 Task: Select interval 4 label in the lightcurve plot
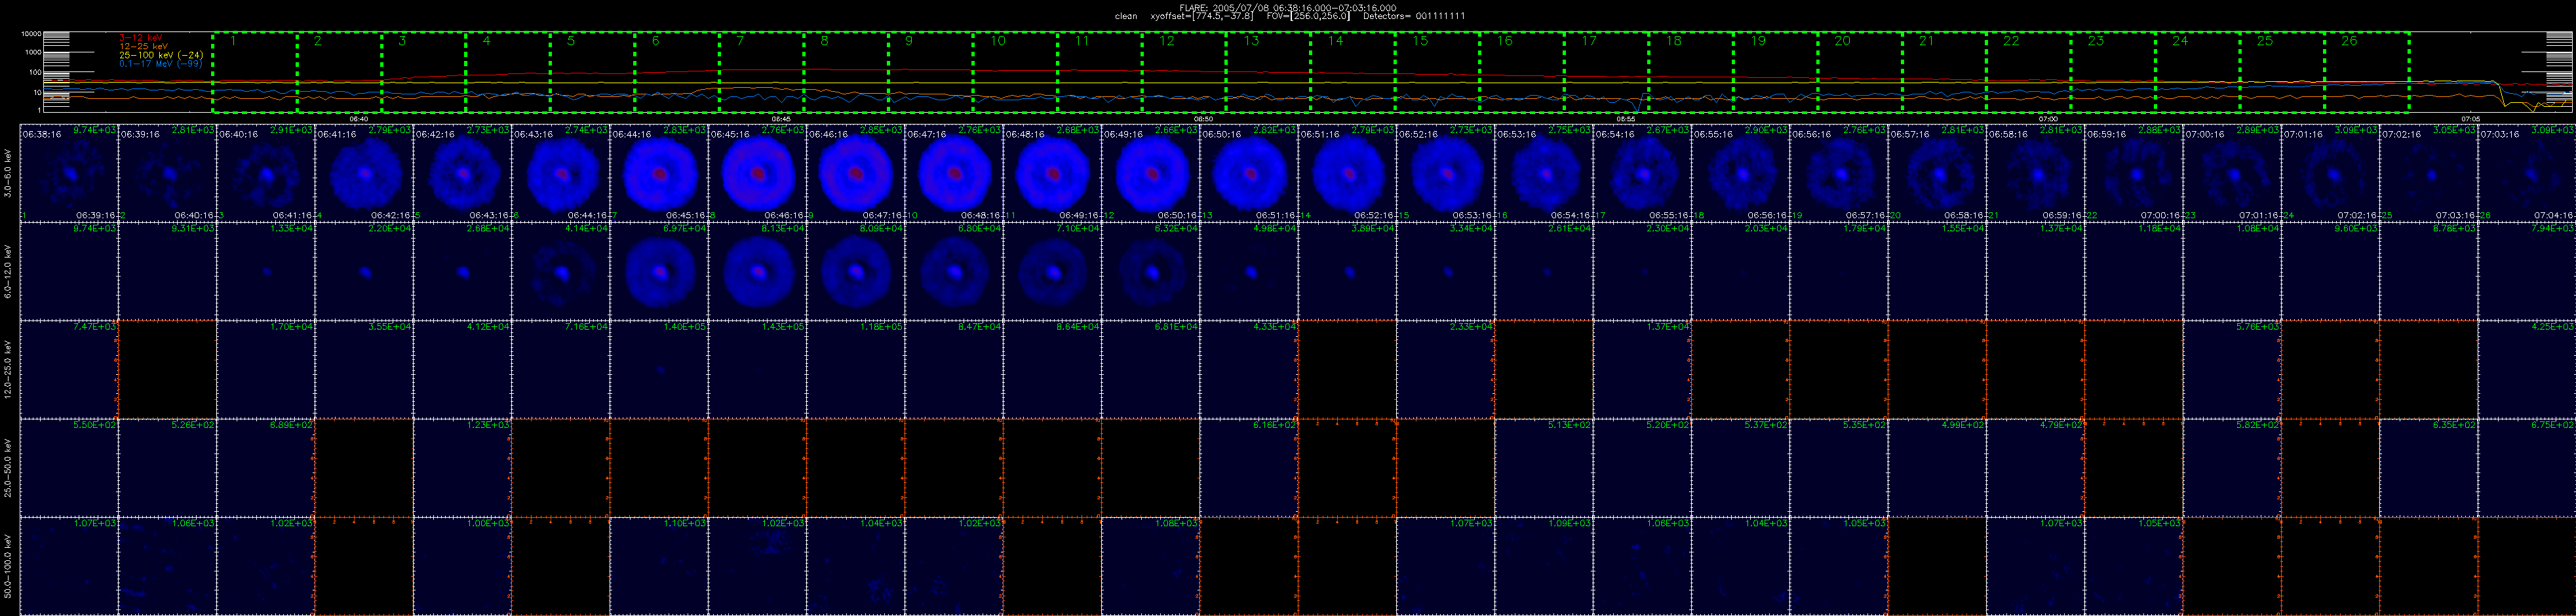(x=486, y=41)
